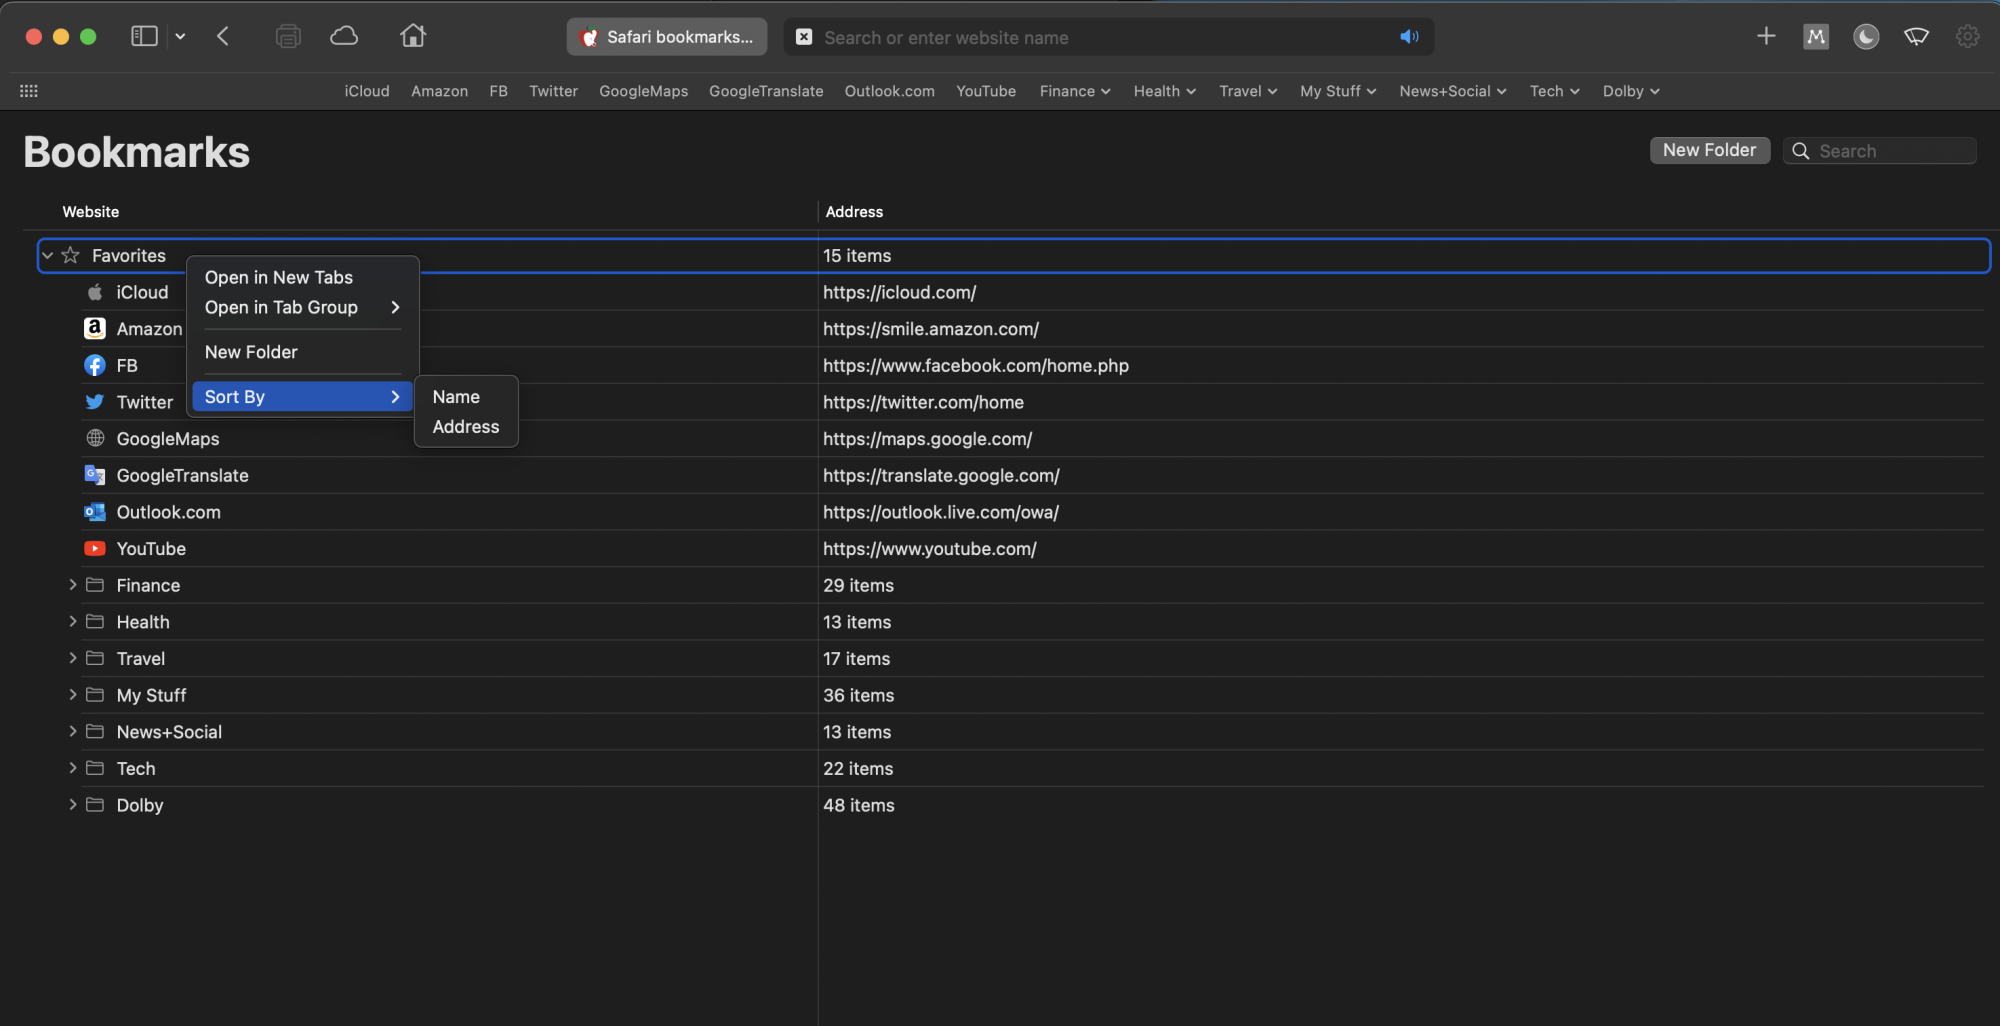Select the Safari bookmarks tab
Image resolution: width=2000 pixels, height=1026 pixels.
coord(667,37)
